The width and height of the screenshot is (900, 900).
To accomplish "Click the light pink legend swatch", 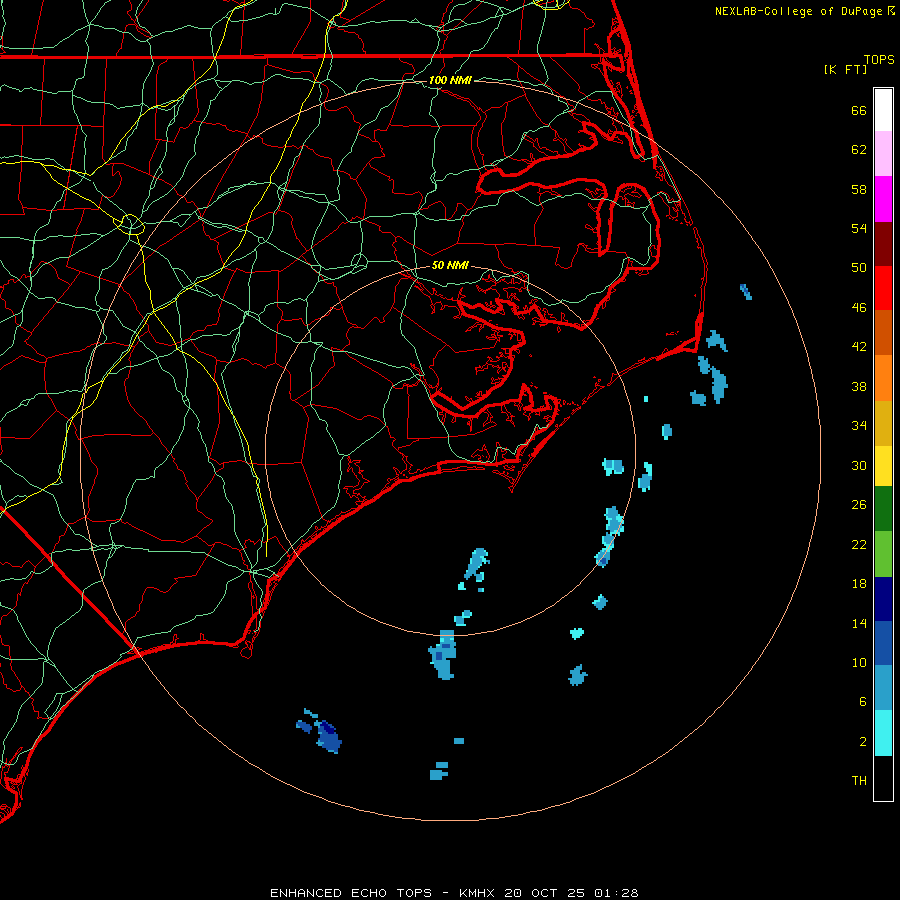I will click(883, 153).
